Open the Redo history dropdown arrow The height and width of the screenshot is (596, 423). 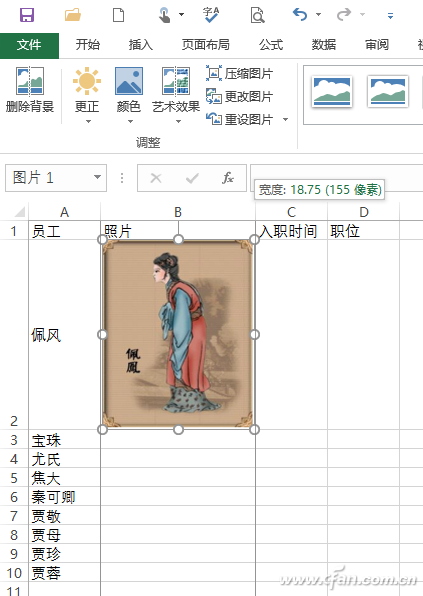(362, 15)
